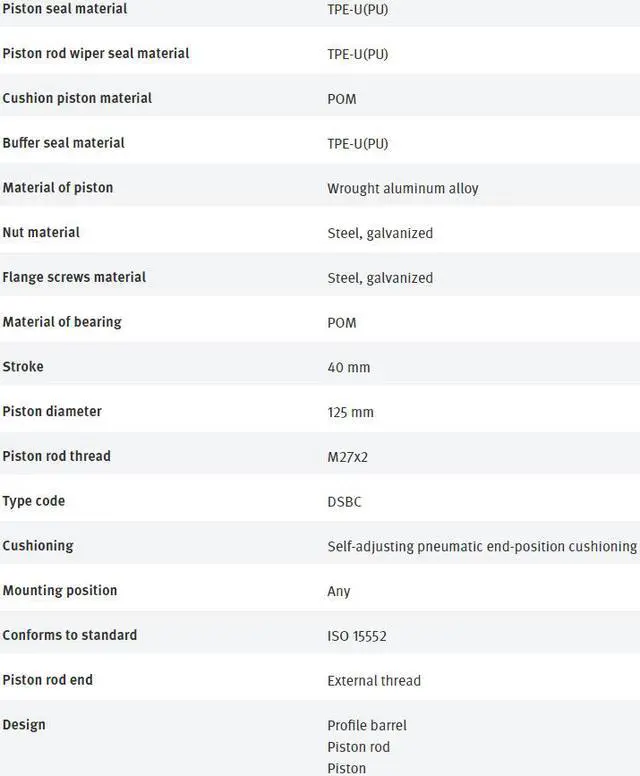
Task: Select the Nut material label
Action: coord(41,232)
